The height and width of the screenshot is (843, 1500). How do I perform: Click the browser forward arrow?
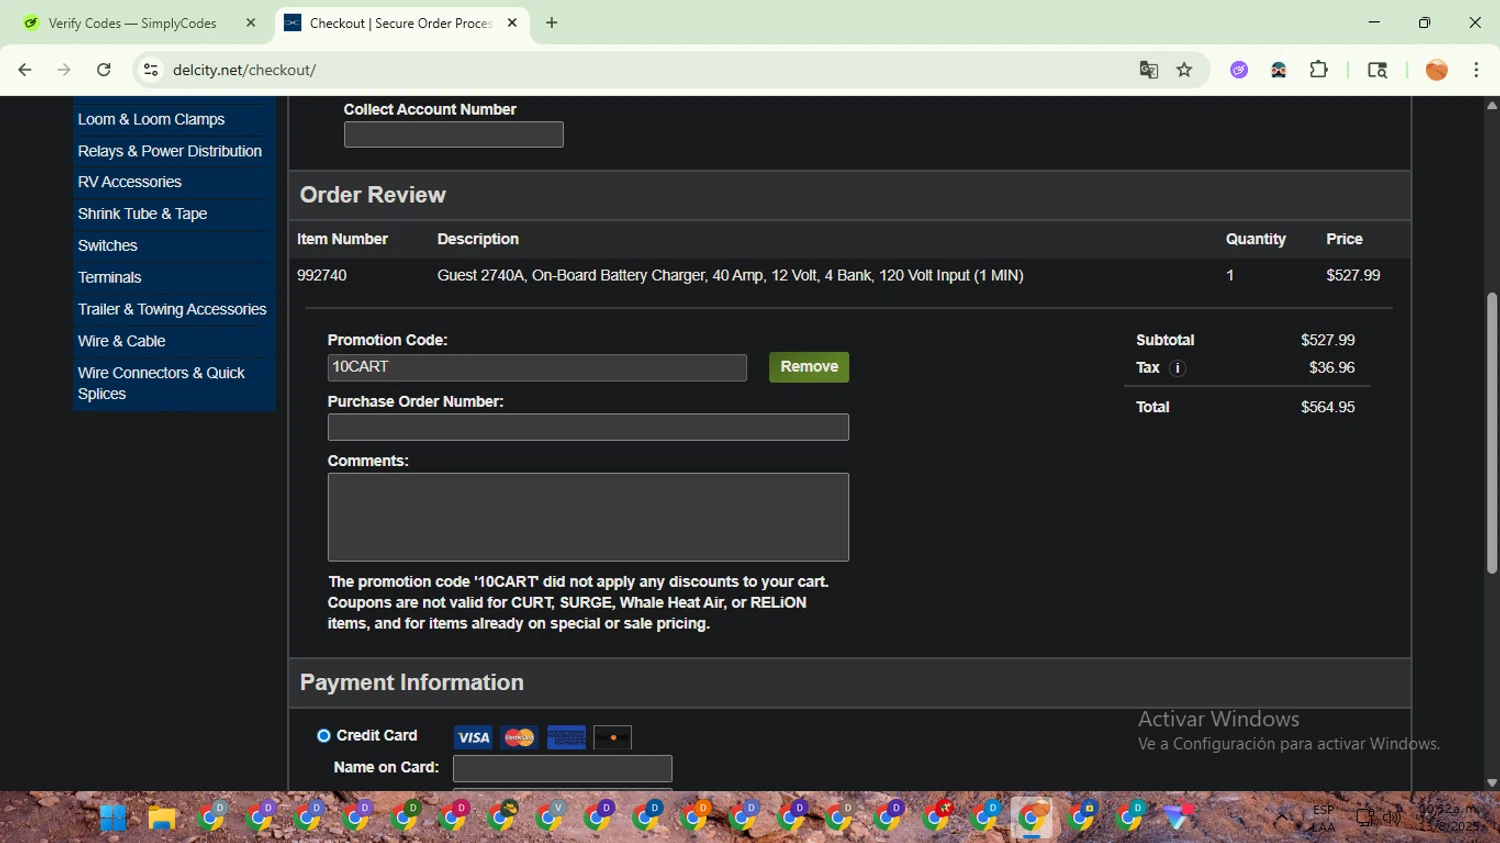(64, 70)
